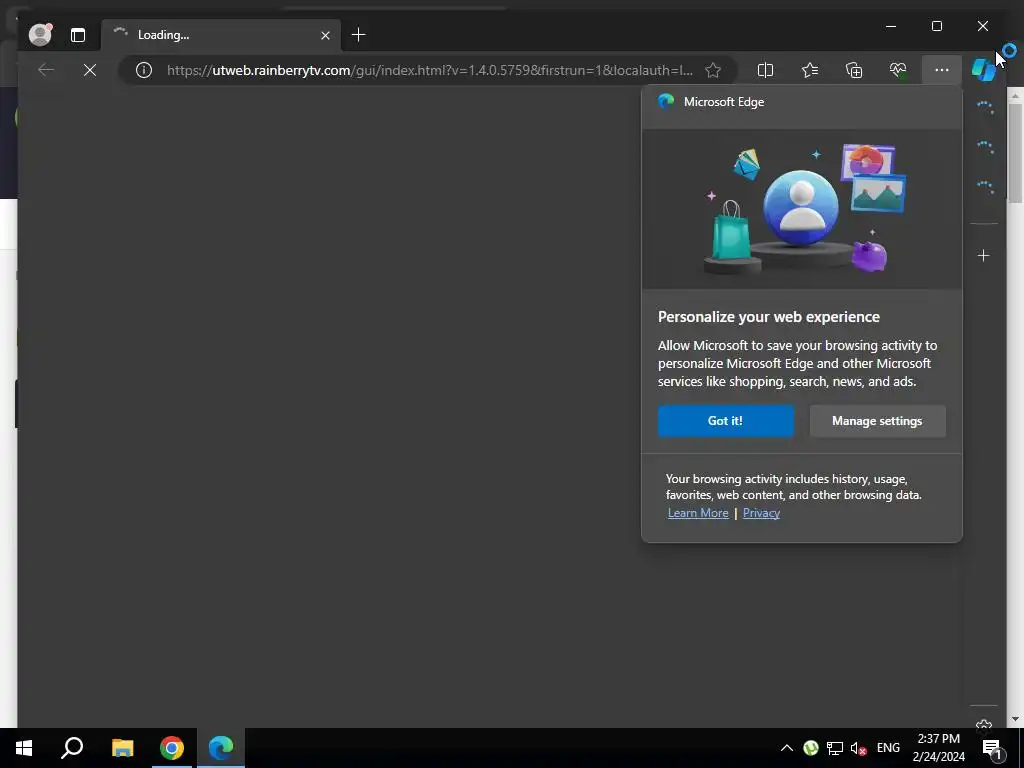Open the uTorrent tray icon
This screenshot has width=1024, height=768.
coord(810,748)
